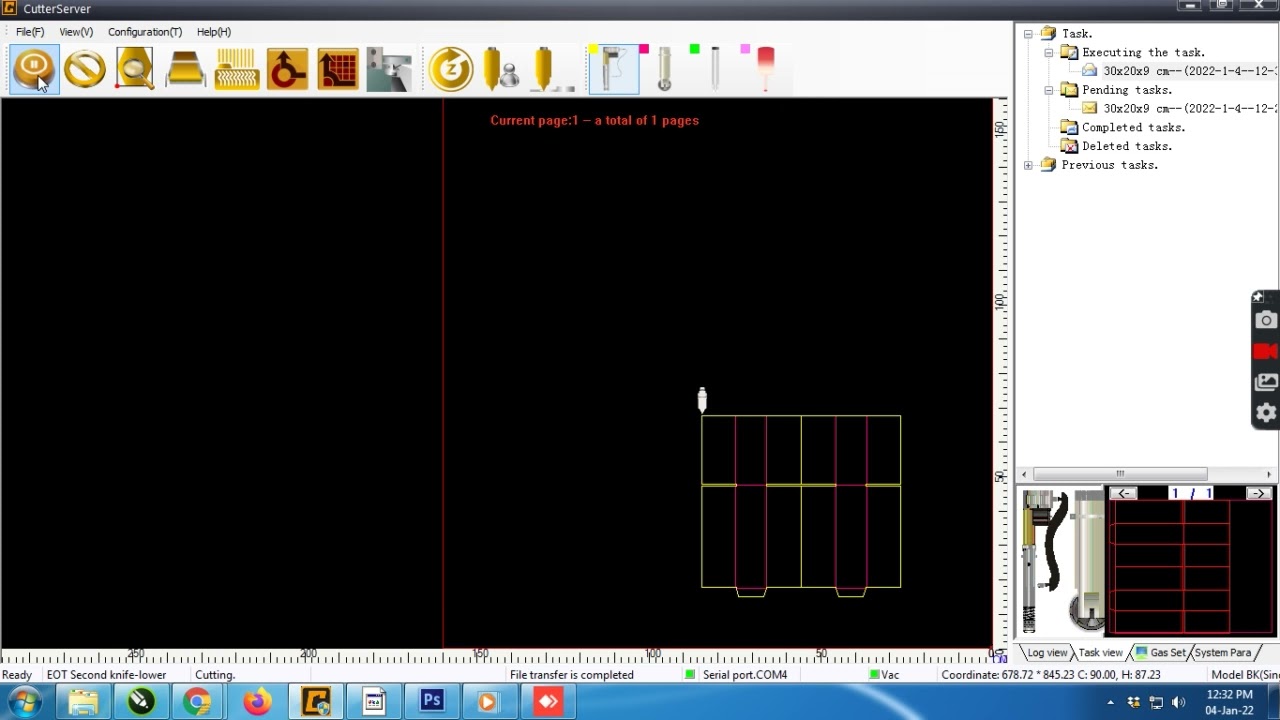Image resolution: width=1280 pixels, height=720 pixels.
Task: Click the camera screenshot icon in recorder bar
Action: (1266, 320)
